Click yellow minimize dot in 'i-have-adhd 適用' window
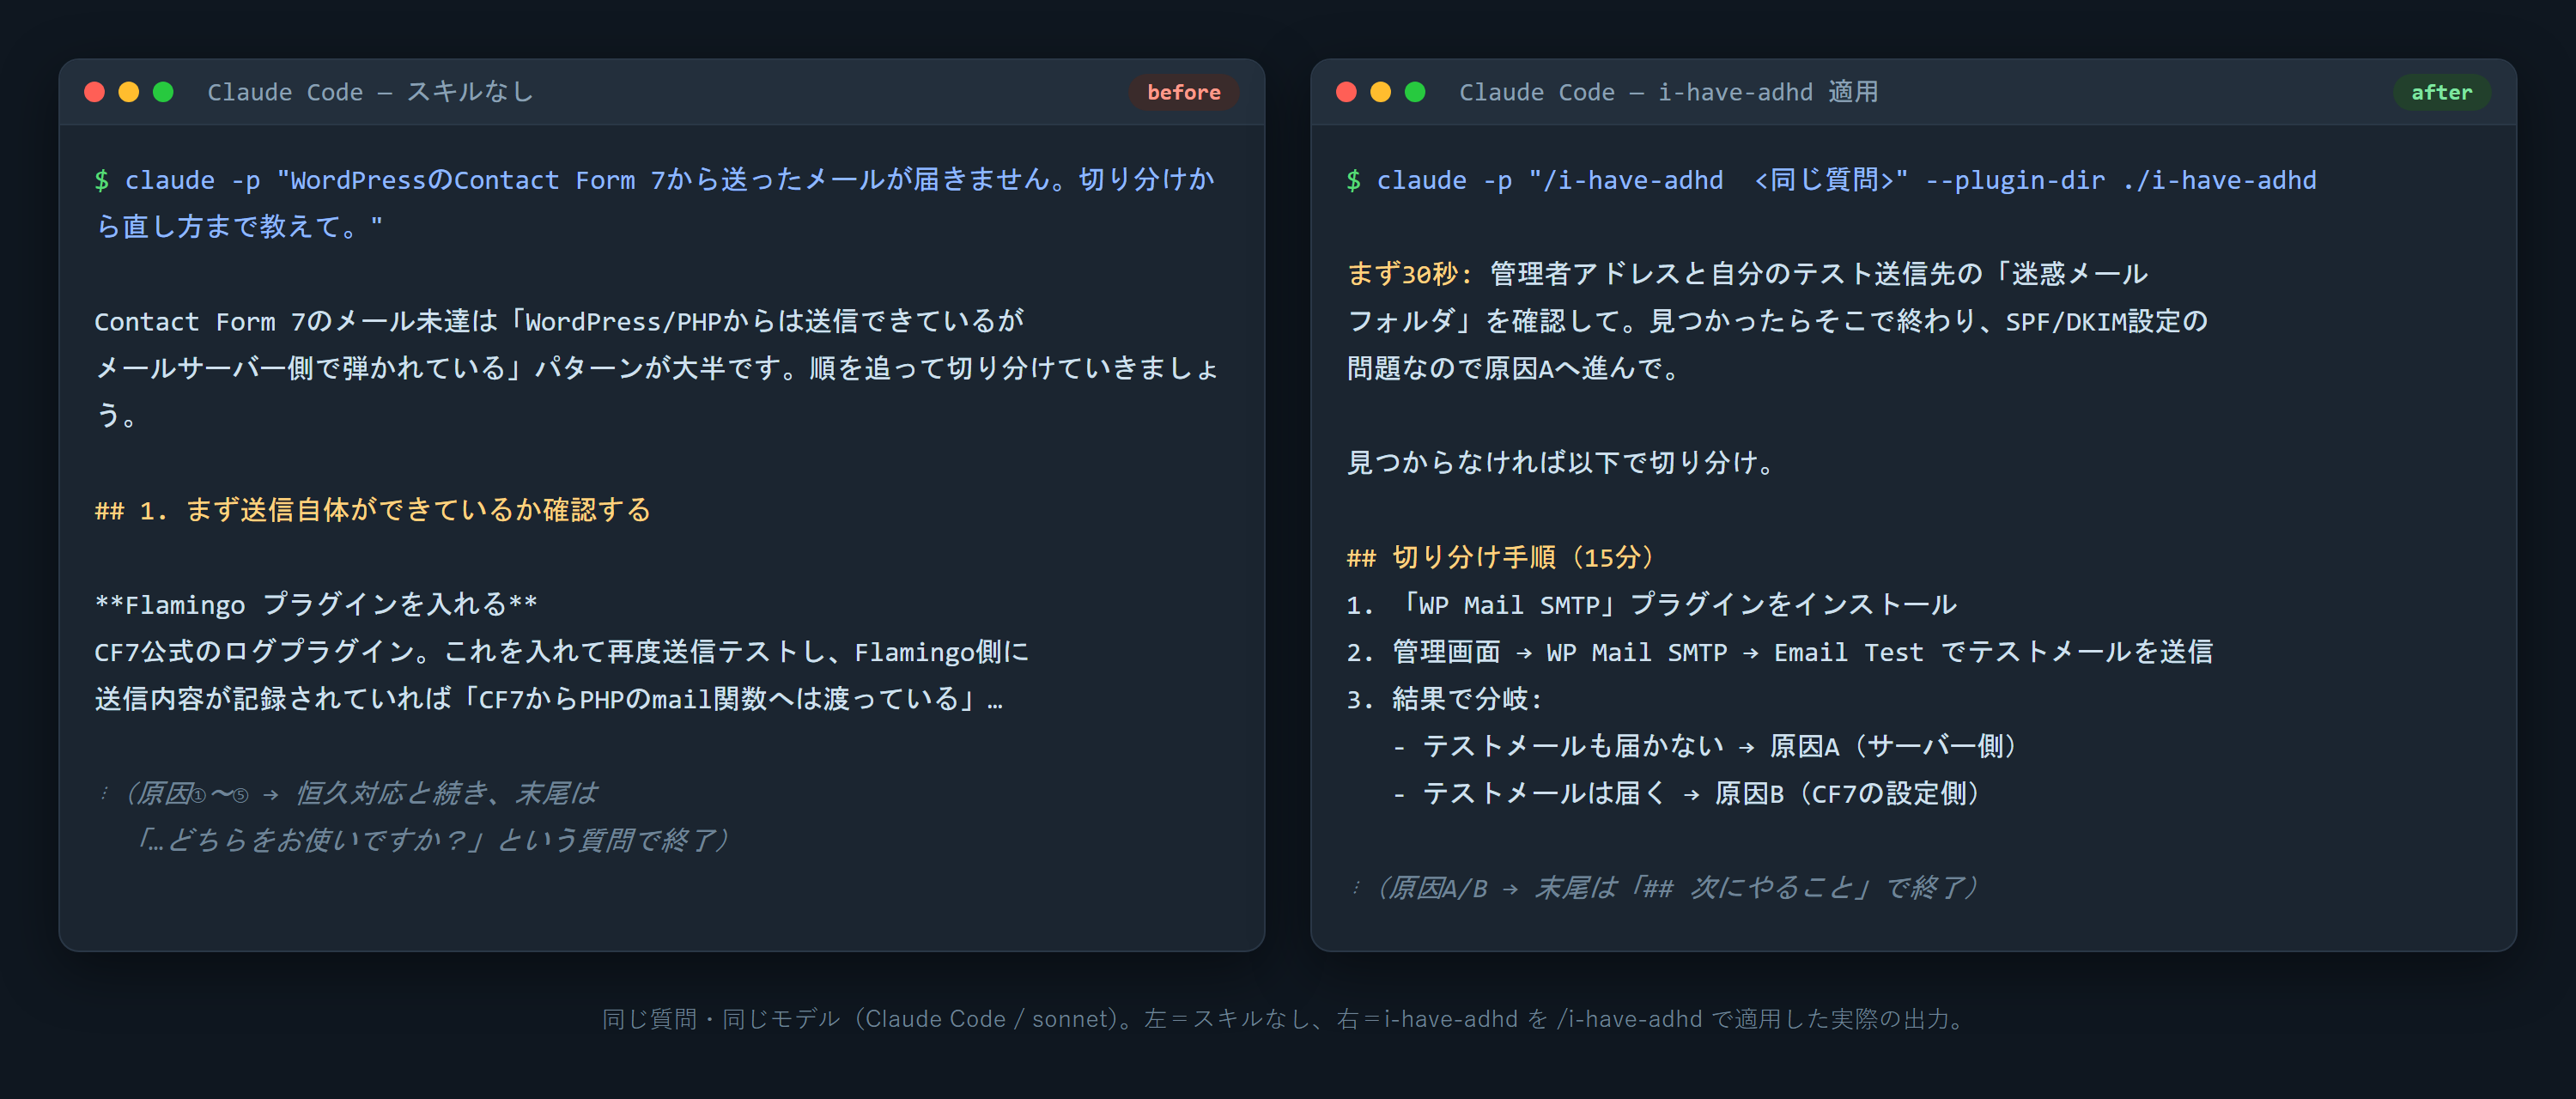The height and width of the screenshot is (1099, 2576). (x=1380, y=92)
